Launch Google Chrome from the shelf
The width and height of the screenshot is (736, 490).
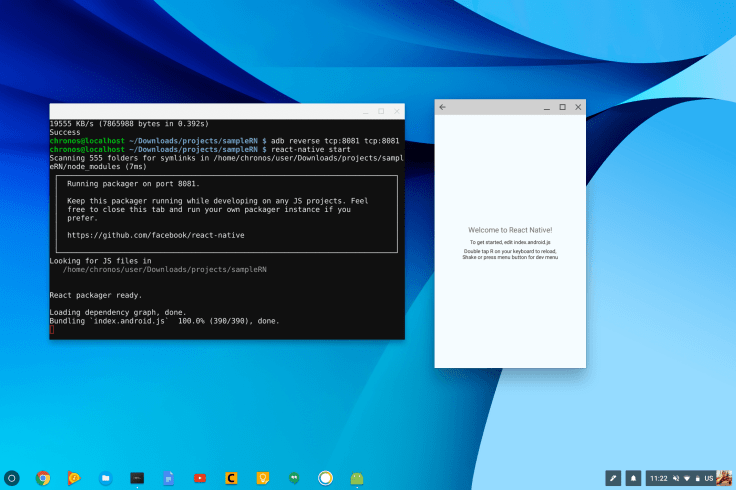point(43,478)
